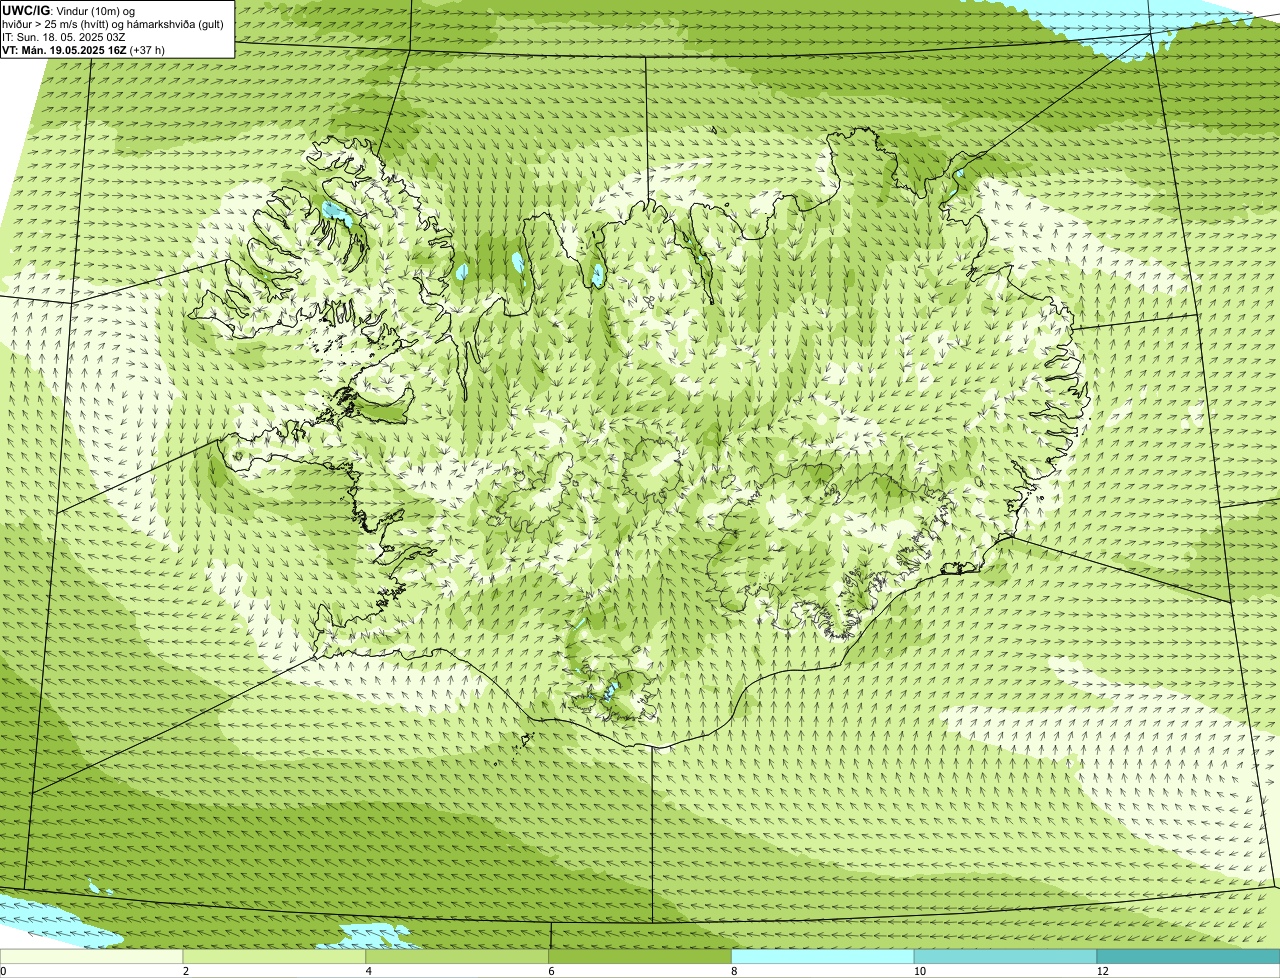Image resolution: width=1280 pixels, height=978 pixels.
Task: Click the legend tick label '12'
Action: tap(1102, 971)
